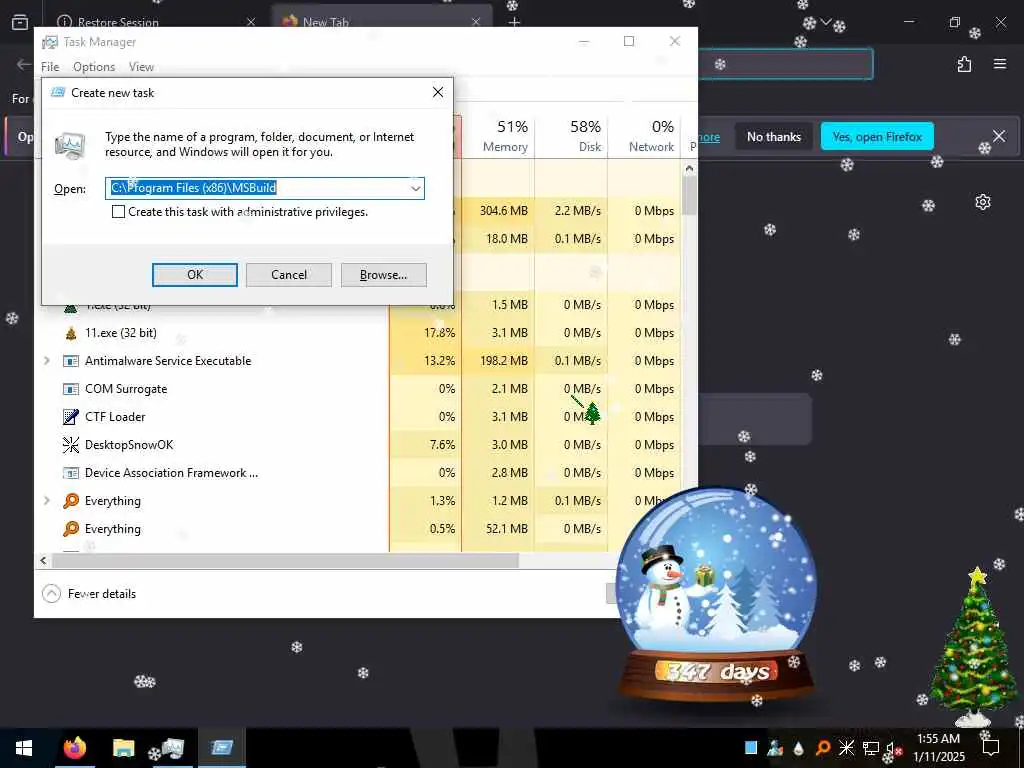Close the Restore Session tab

(x=251, y=22)
